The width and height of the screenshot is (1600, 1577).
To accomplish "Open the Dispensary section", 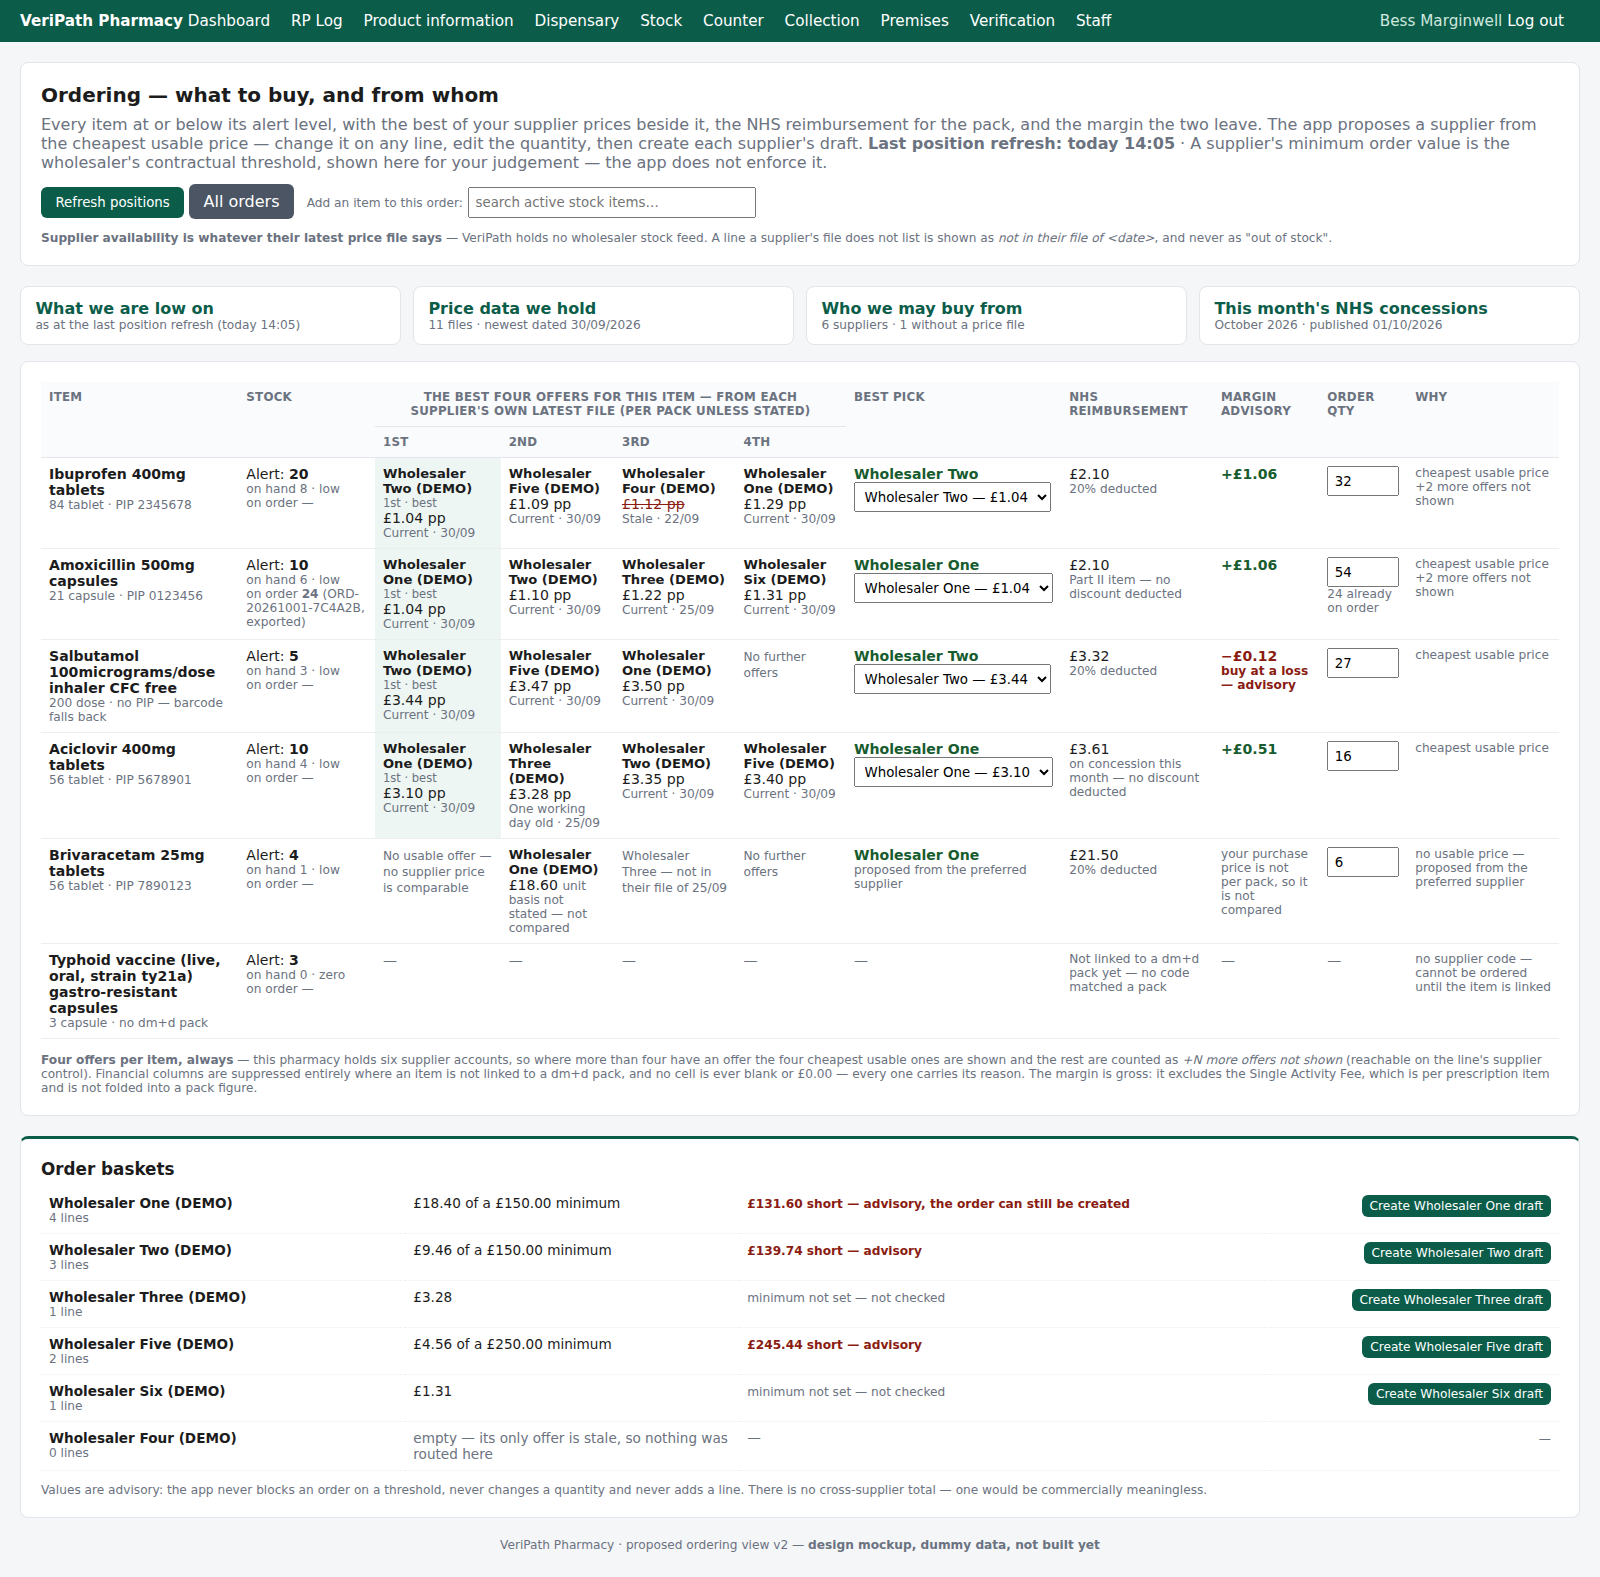I will point(576,20).
